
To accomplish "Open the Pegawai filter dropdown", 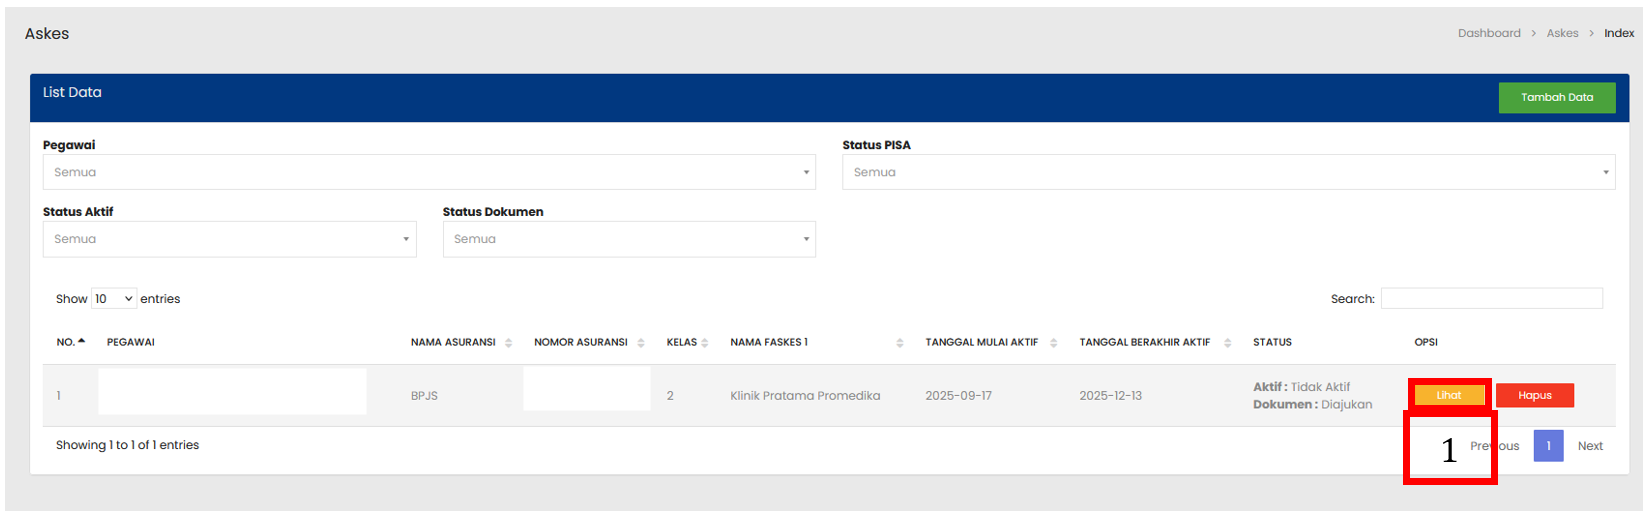I will [x=428, y=172].
